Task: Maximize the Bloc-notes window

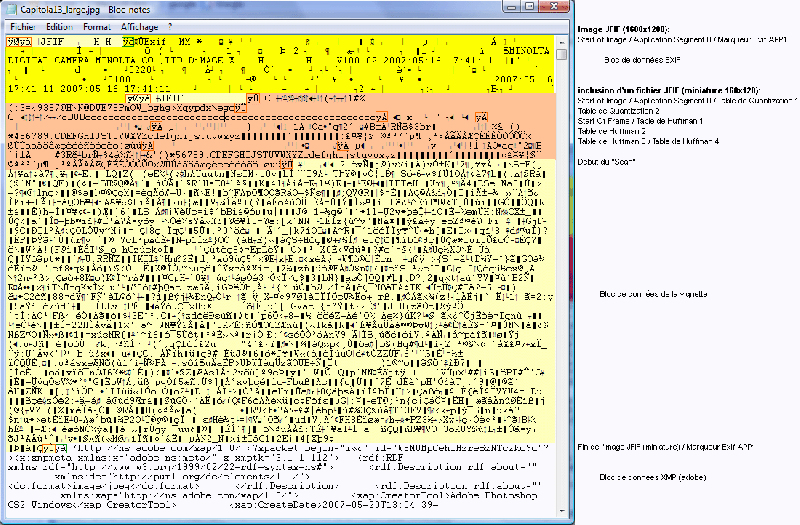Action: coord(530,7)
